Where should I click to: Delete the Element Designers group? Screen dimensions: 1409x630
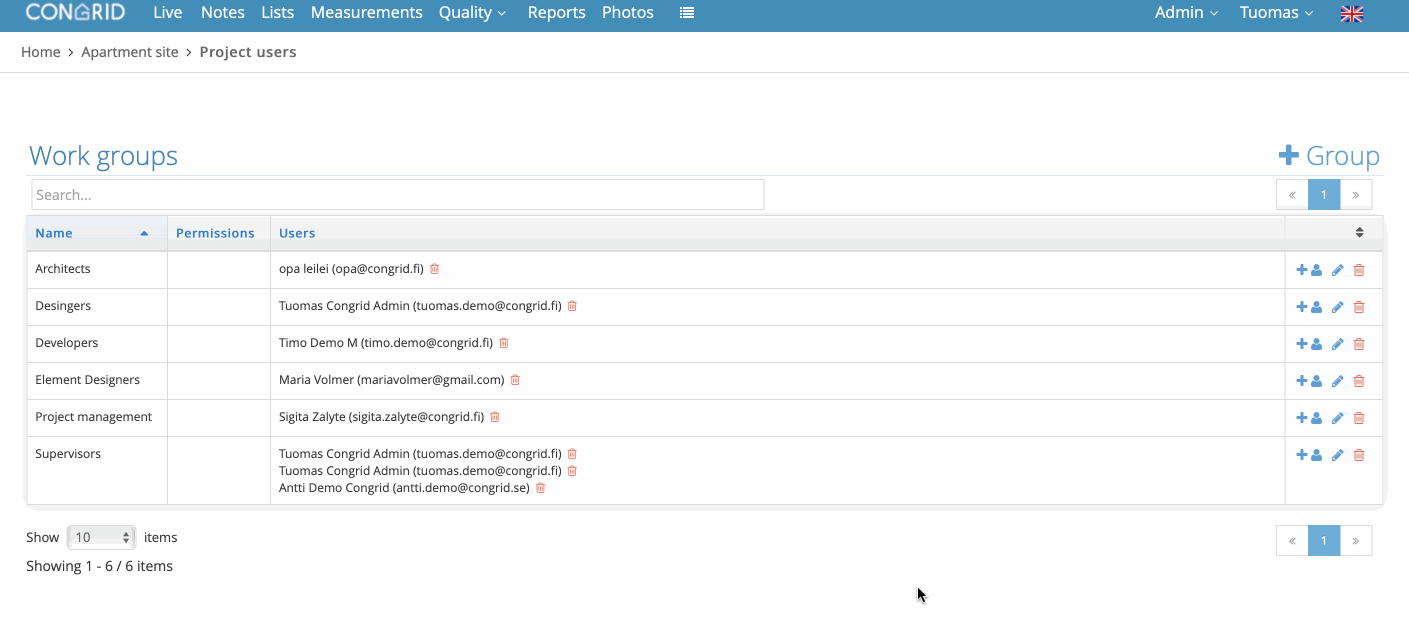pyautogui.click(x=1359, y=381)
